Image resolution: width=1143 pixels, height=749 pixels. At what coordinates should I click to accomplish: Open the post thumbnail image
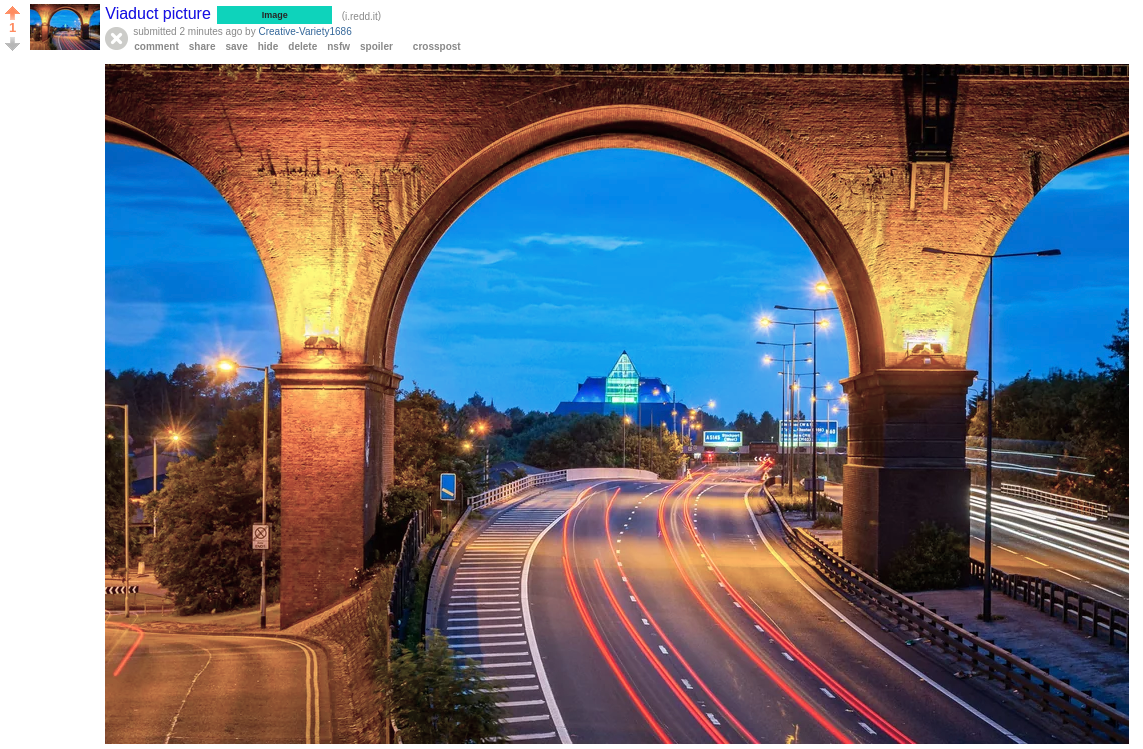click(65, 27)
